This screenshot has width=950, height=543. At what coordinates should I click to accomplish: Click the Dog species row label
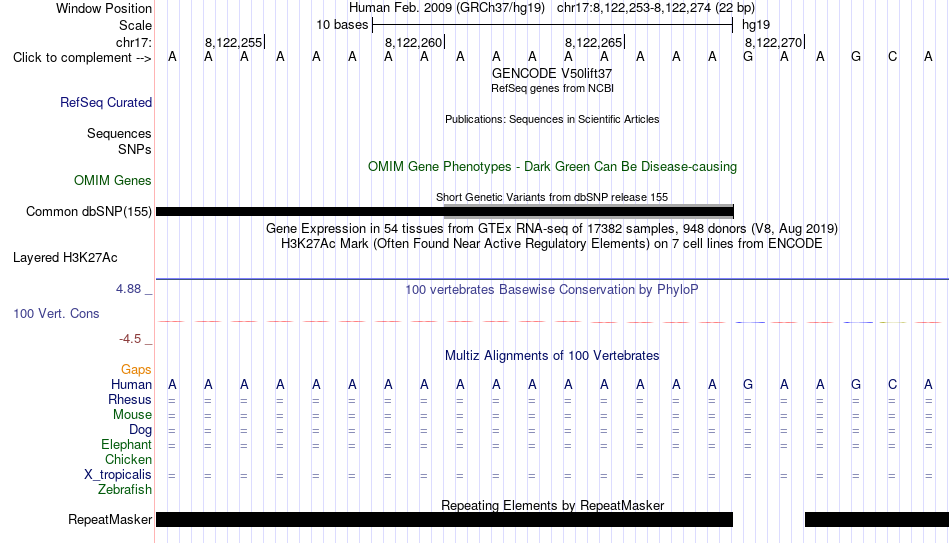click(x=141, y=430)
